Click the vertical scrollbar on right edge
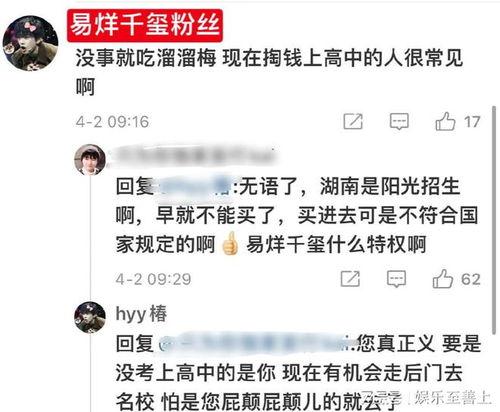500x412 pixels. point(494,220)
